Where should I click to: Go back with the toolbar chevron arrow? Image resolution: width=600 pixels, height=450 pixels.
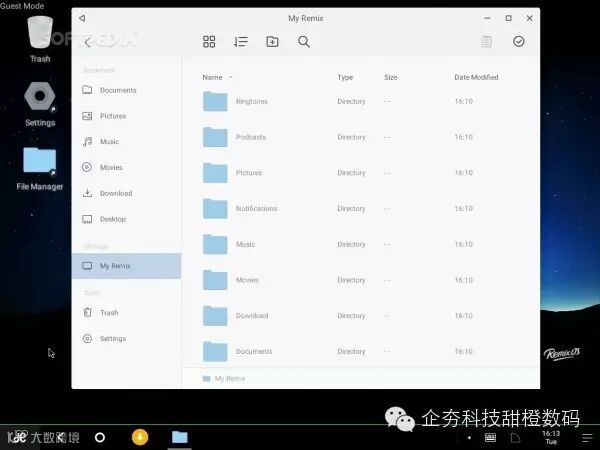pos(88,42)
